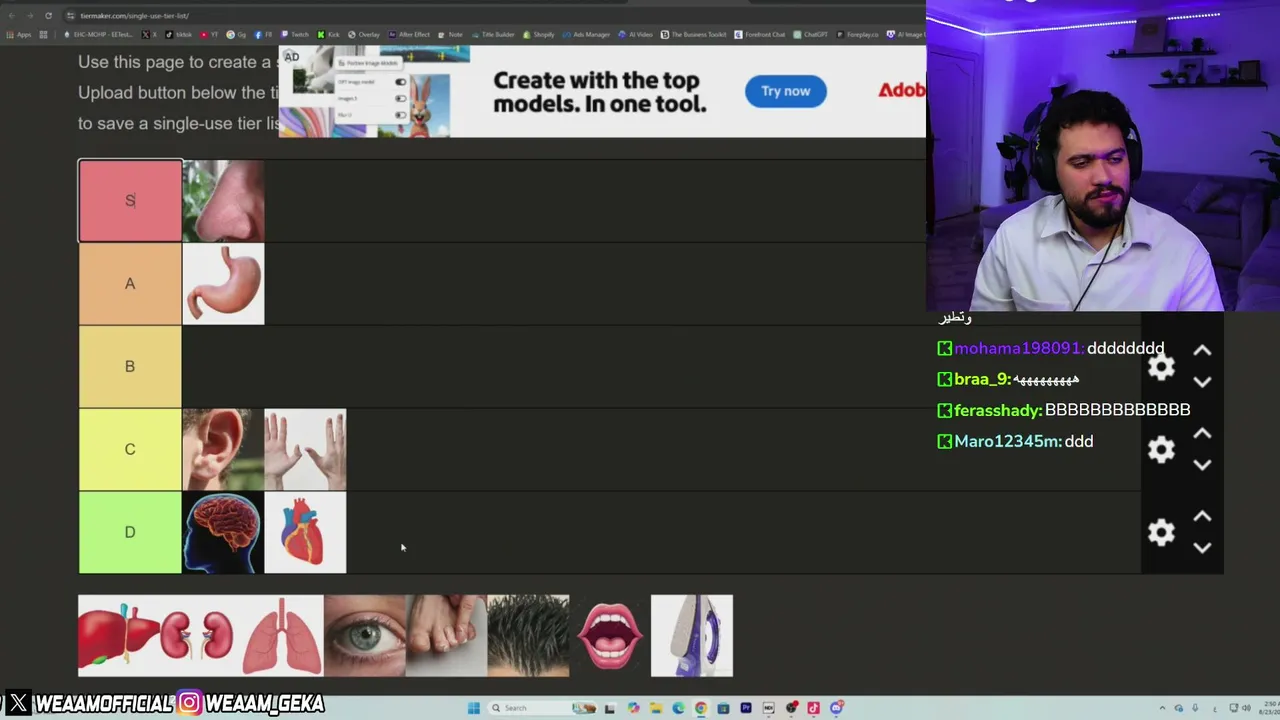The height and width of the screenshot is (720, 1280).
Task: Click the browser address bar URL
Action: [x=134, y=16]
